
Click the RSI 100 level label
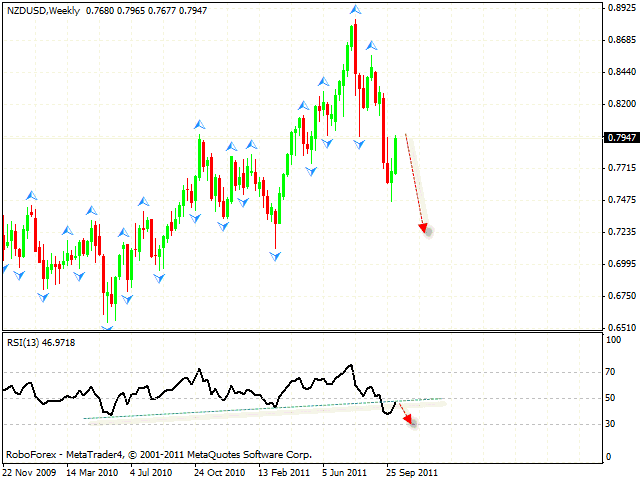coord(614,341)
